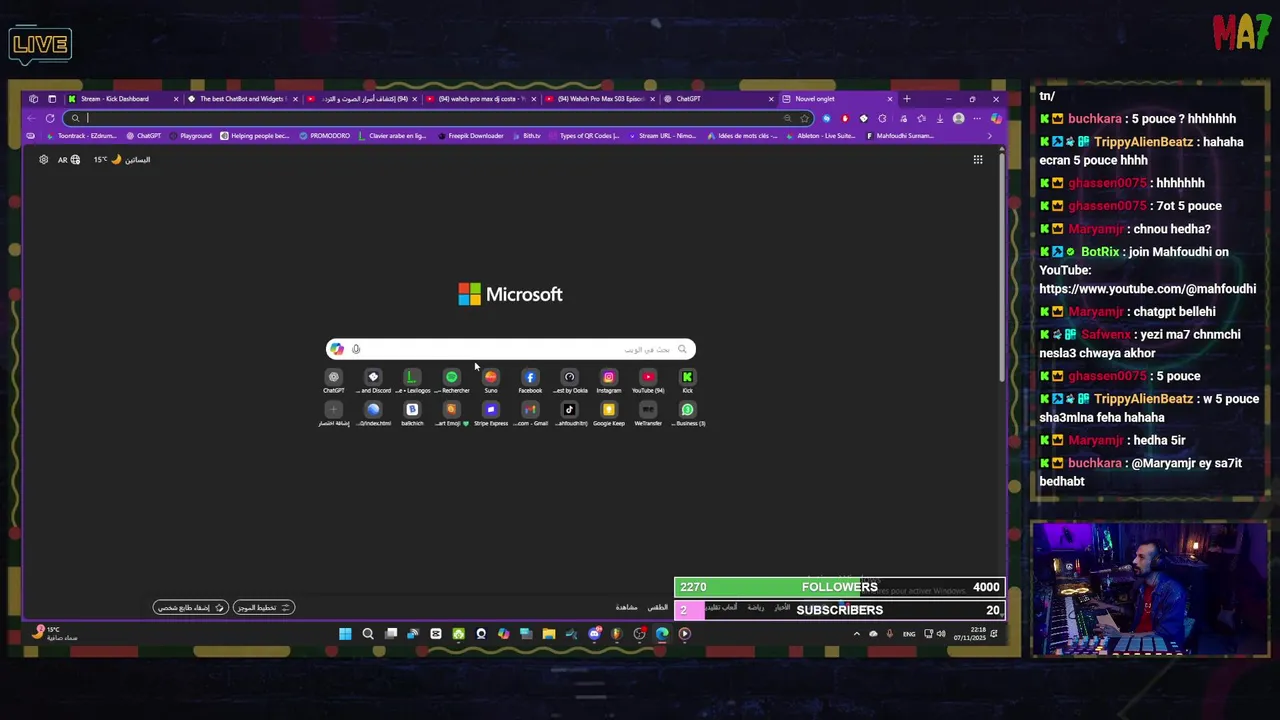Click the web search box field

point(510,349)
